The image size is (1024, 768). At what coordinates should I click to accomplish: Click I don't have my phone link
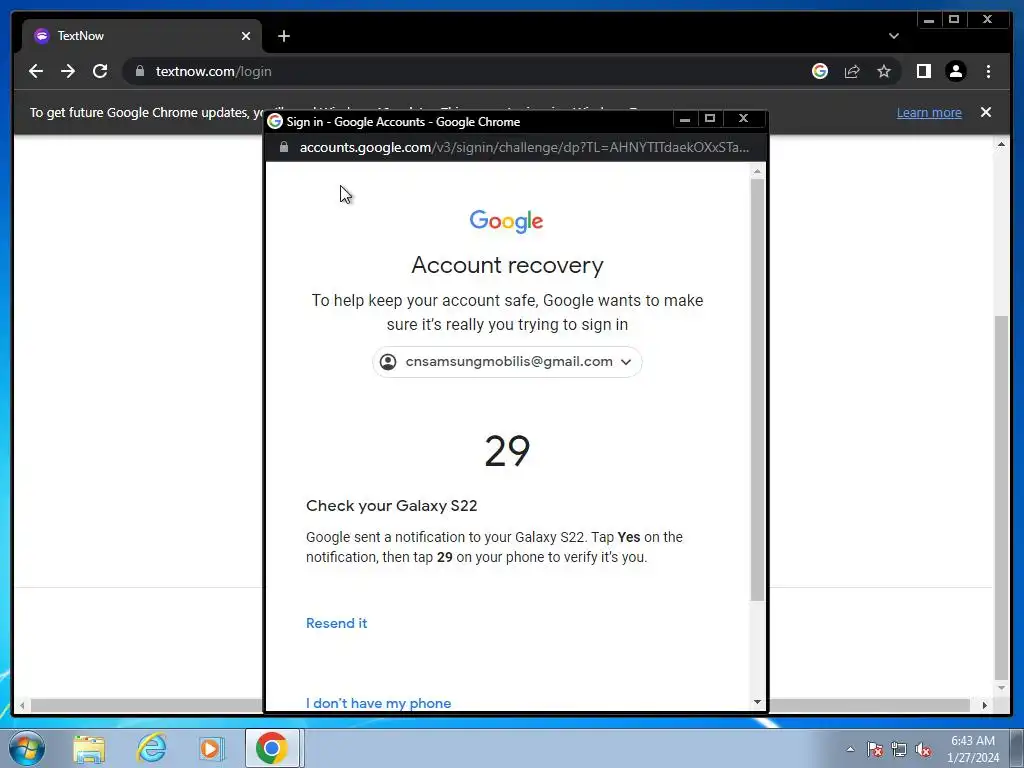pos(378,703)
